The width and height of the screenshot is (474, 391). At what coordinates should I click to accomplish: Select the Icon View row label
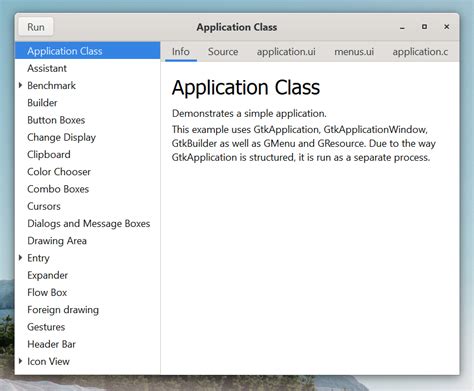(48, 361)
